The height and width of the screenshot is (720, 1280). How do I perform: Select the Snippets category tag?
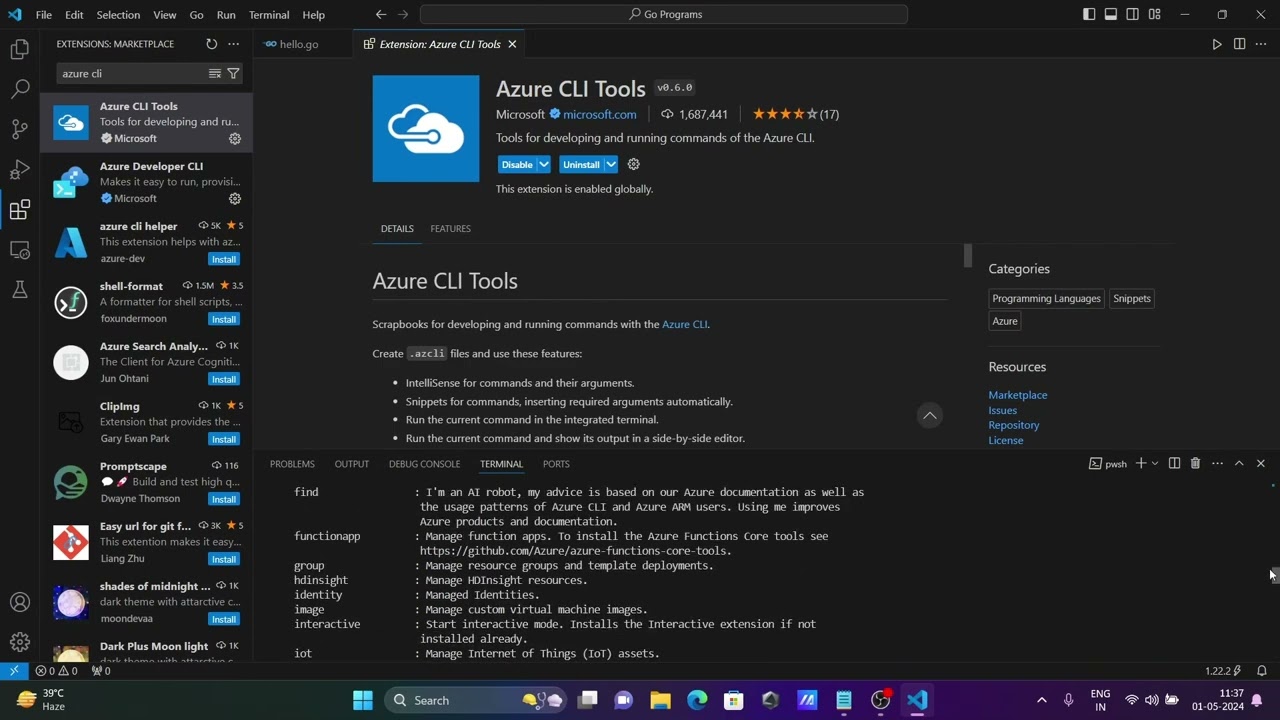pyautogui.click(x=1132, y=298)
